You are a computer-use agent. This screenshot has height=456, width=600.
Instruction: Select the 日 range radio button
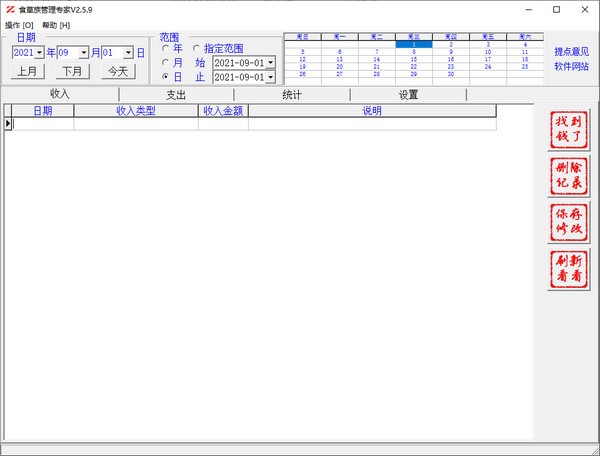(166, 77)
